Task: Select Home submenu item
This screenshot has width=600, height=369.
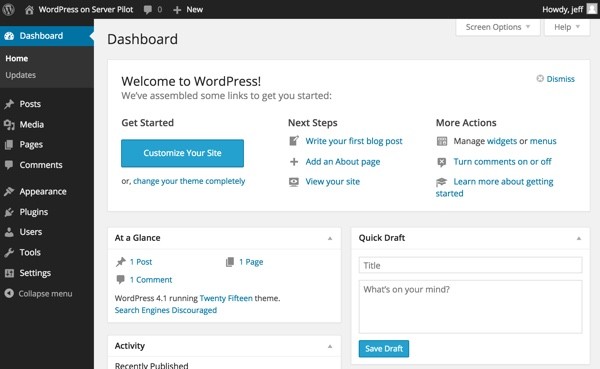Action: [x=16, y=59]
